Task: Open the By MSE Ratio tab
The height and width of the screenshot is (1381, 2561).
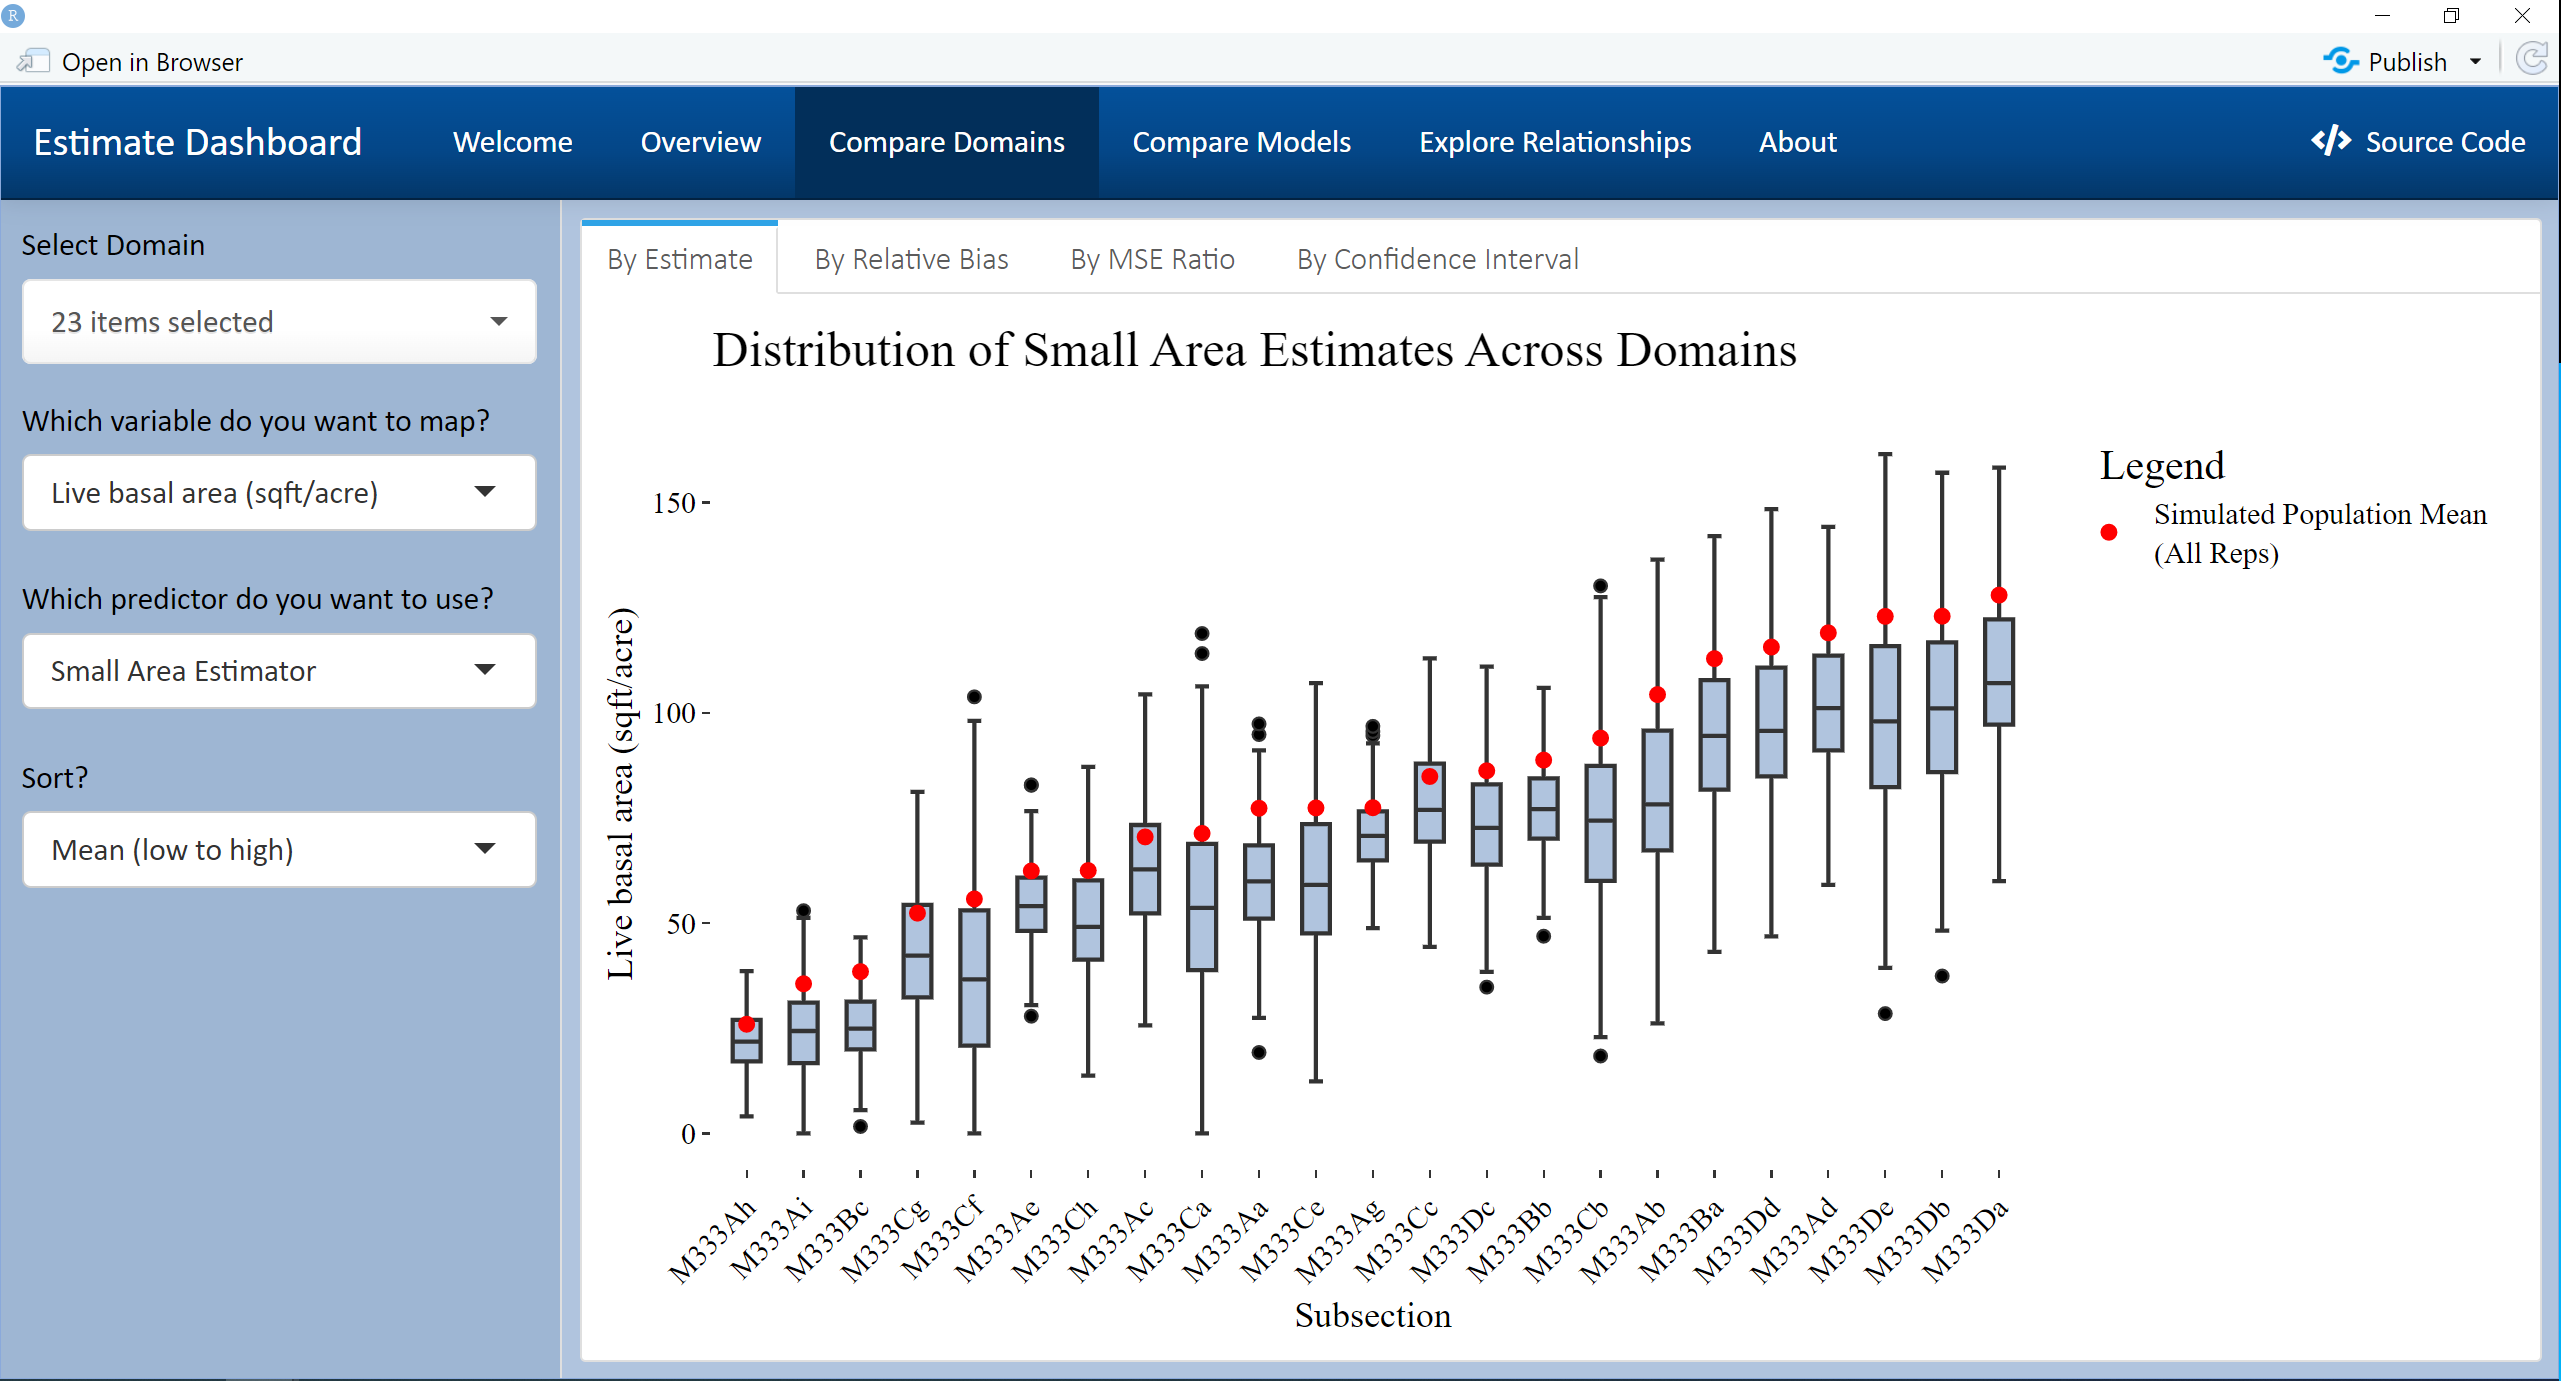Action: tap(1152, 259)
